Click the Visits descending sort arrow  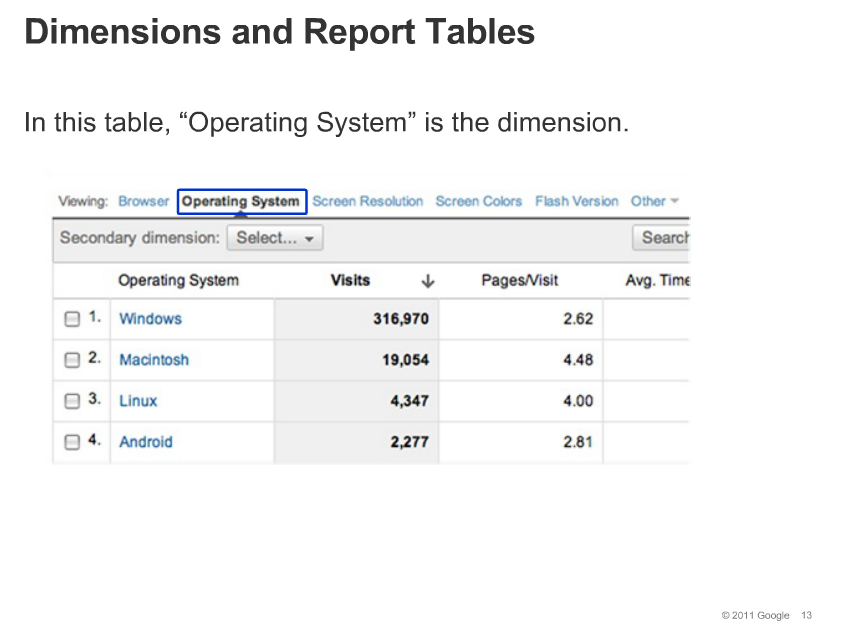point(428,281)
